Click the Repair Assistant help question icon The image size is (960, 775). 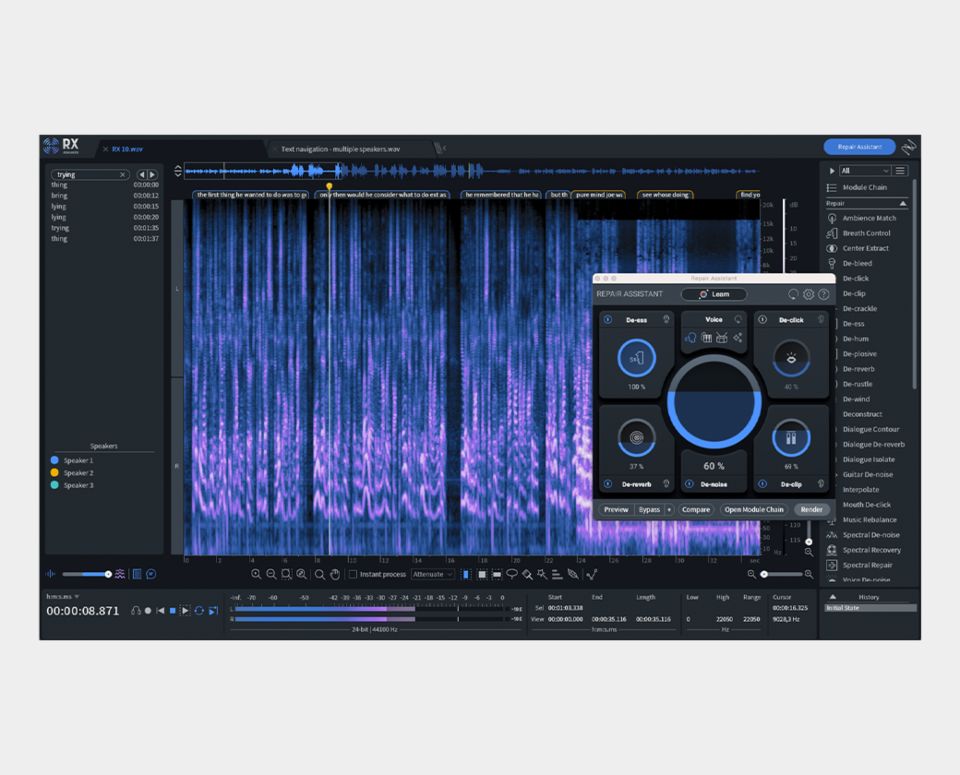pos(823,294)
